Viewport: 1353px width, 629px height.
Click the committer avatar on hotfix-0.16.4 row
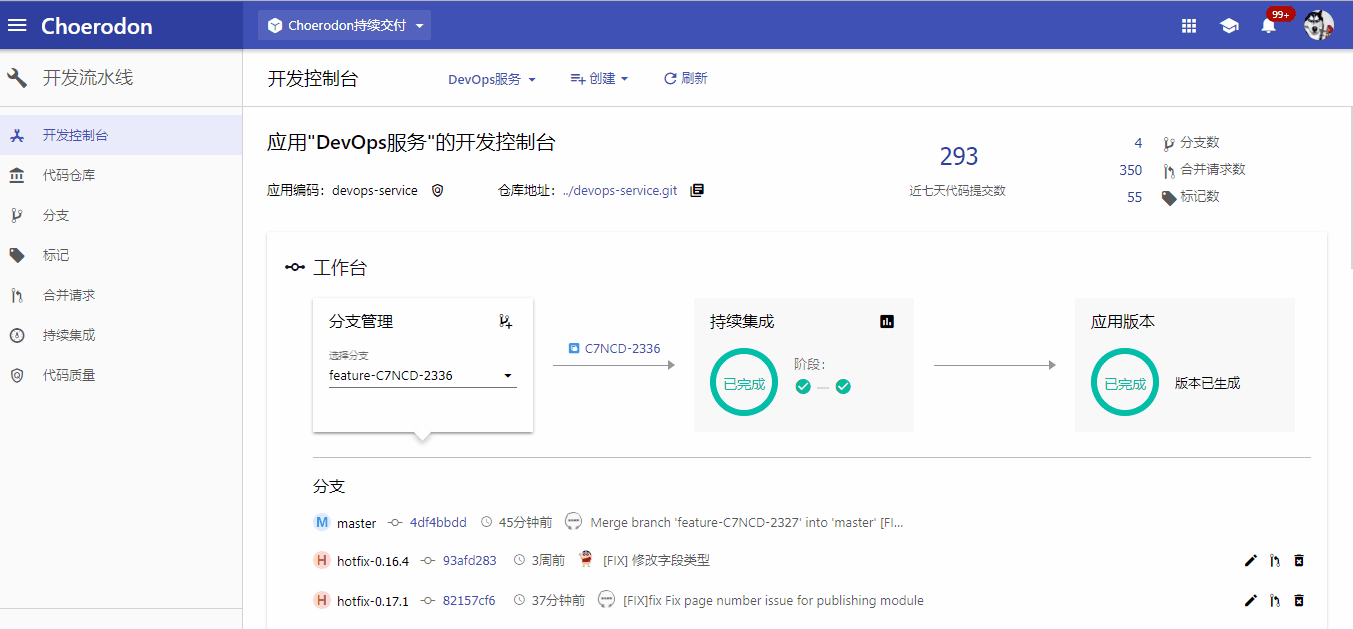(x=586, y=559)
